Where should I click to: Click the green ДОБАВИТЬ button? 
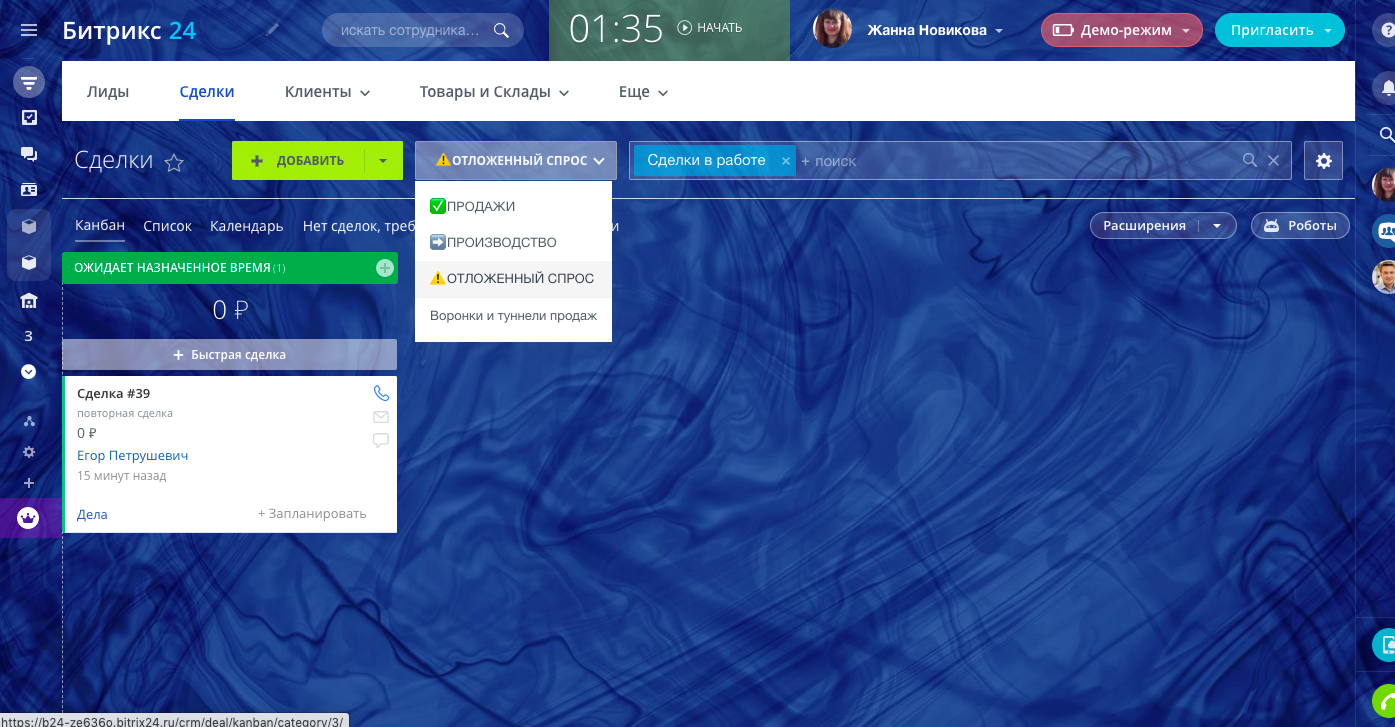298,160
